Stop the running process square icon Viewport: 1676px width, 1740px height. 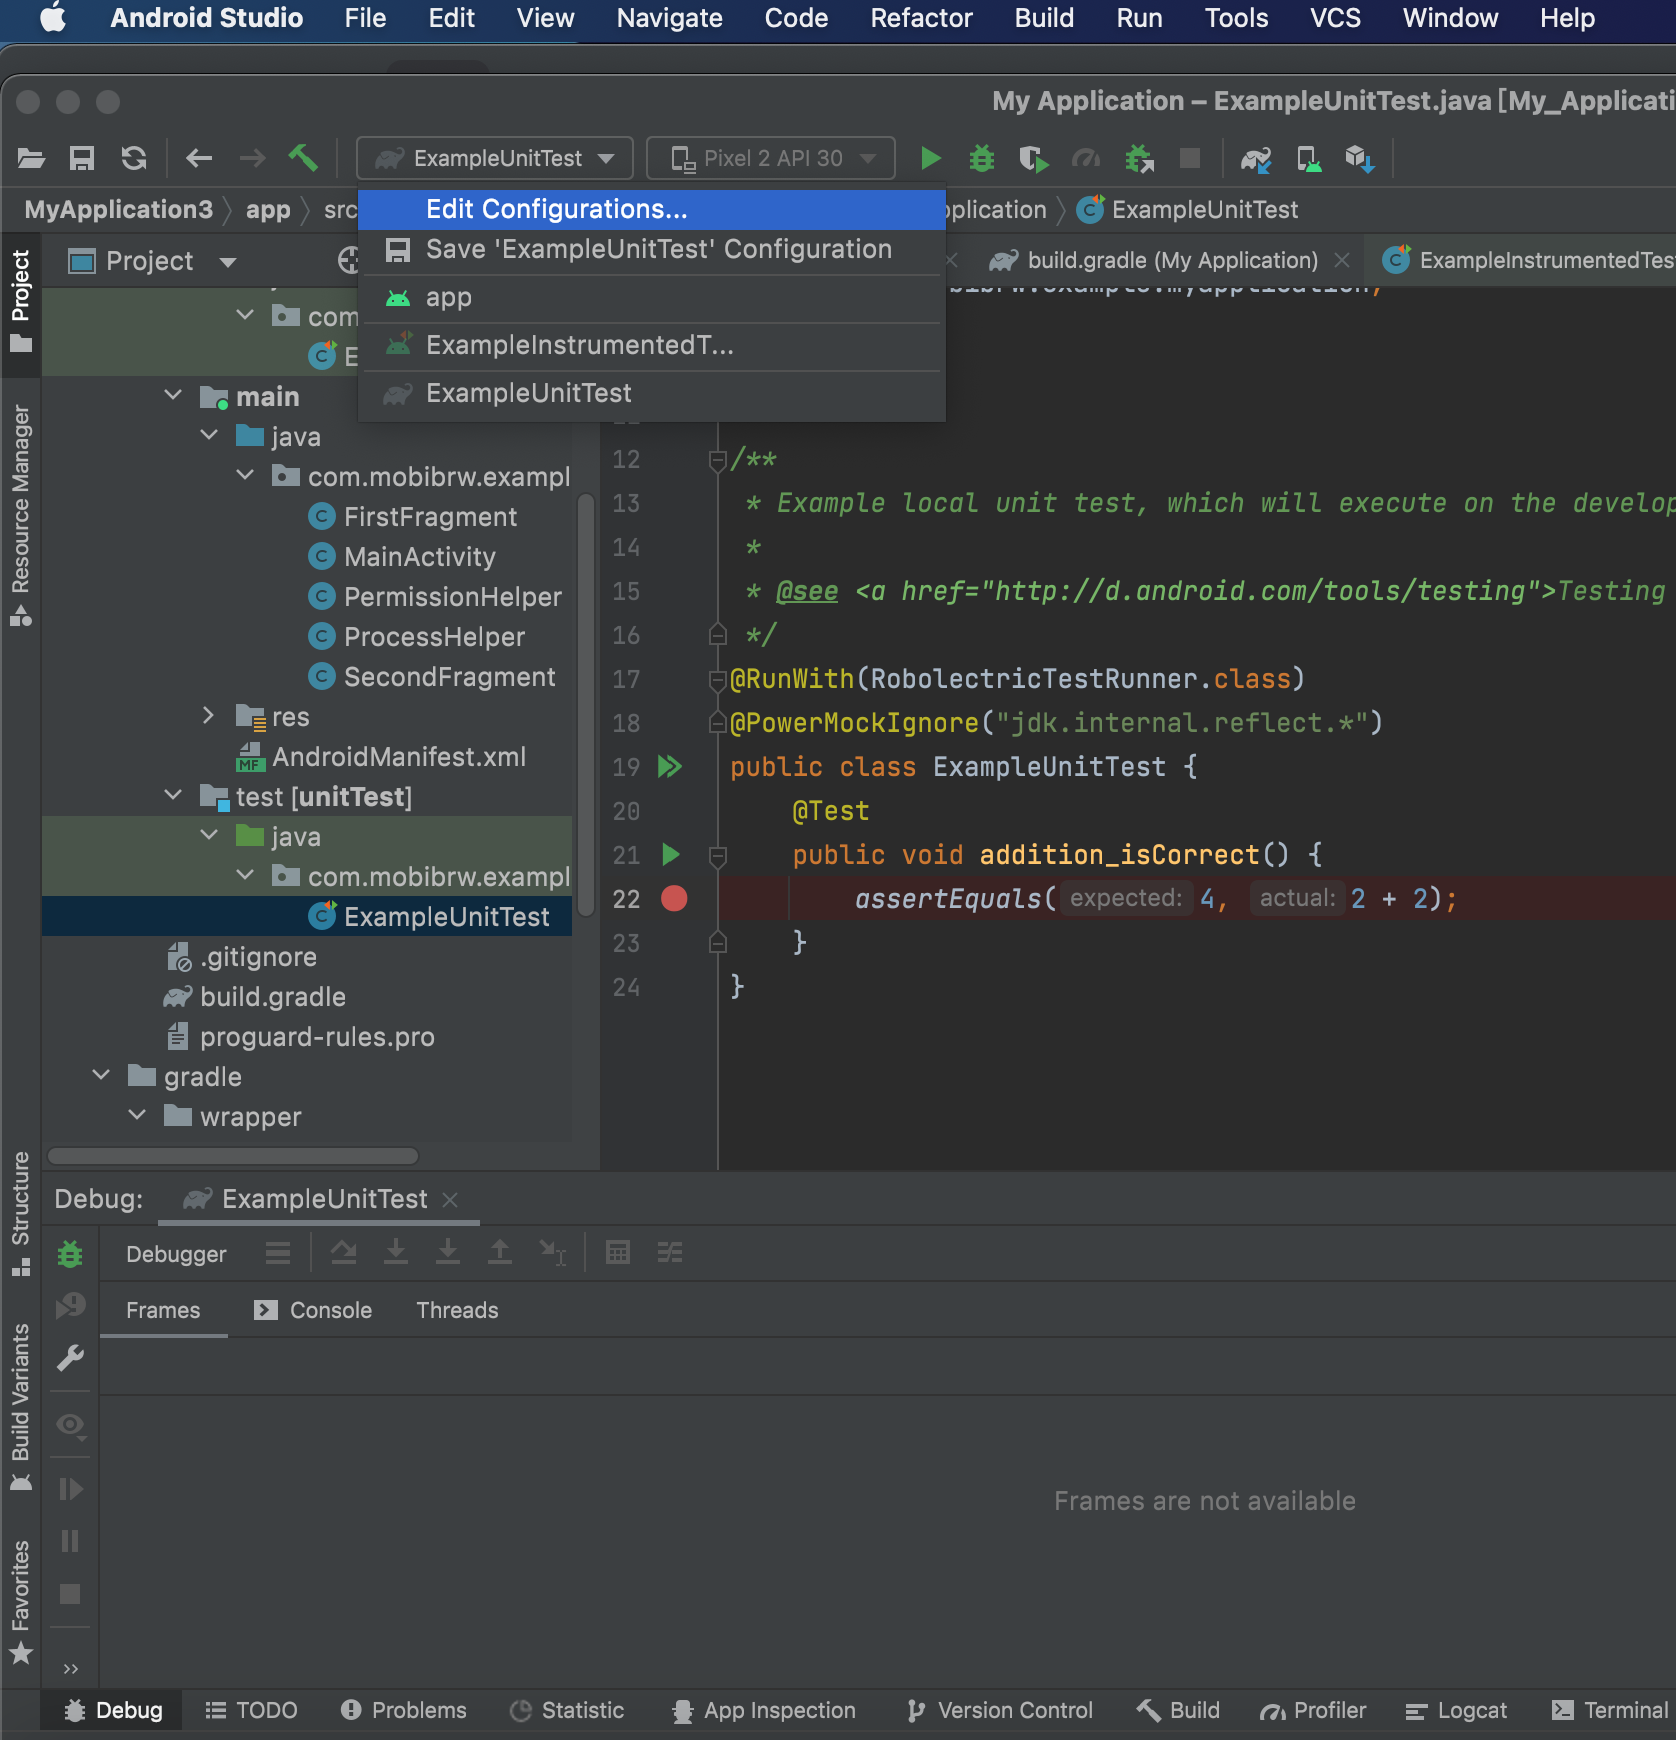point(1190,158)
